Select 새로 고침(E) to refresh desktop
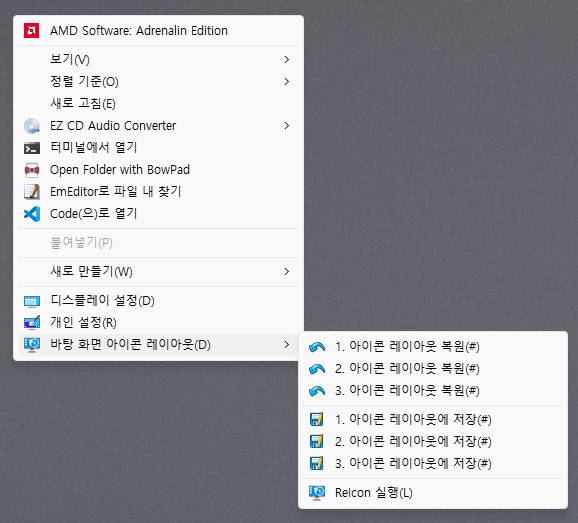578x523 pixels. coord(159,104)
